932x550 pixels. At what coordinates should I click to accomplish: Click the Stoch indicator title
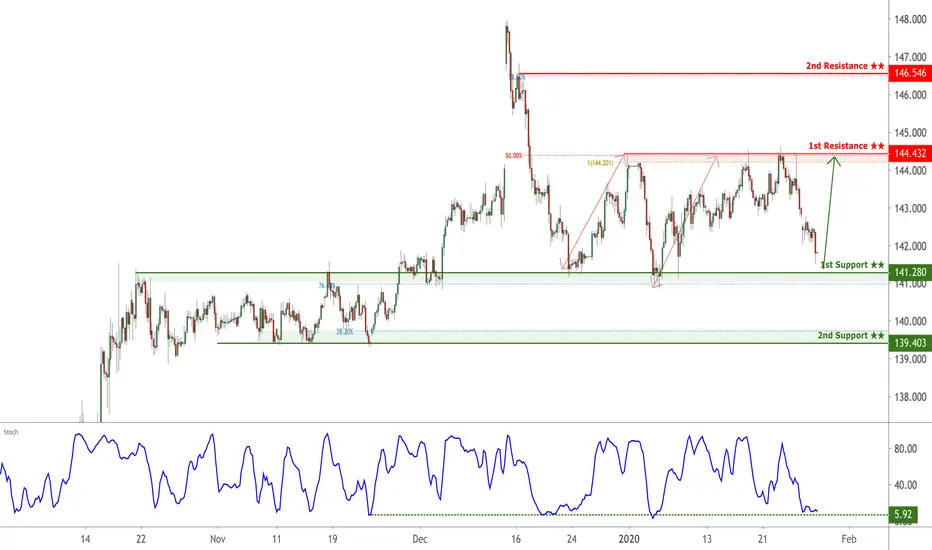click(x=11, y=432)
